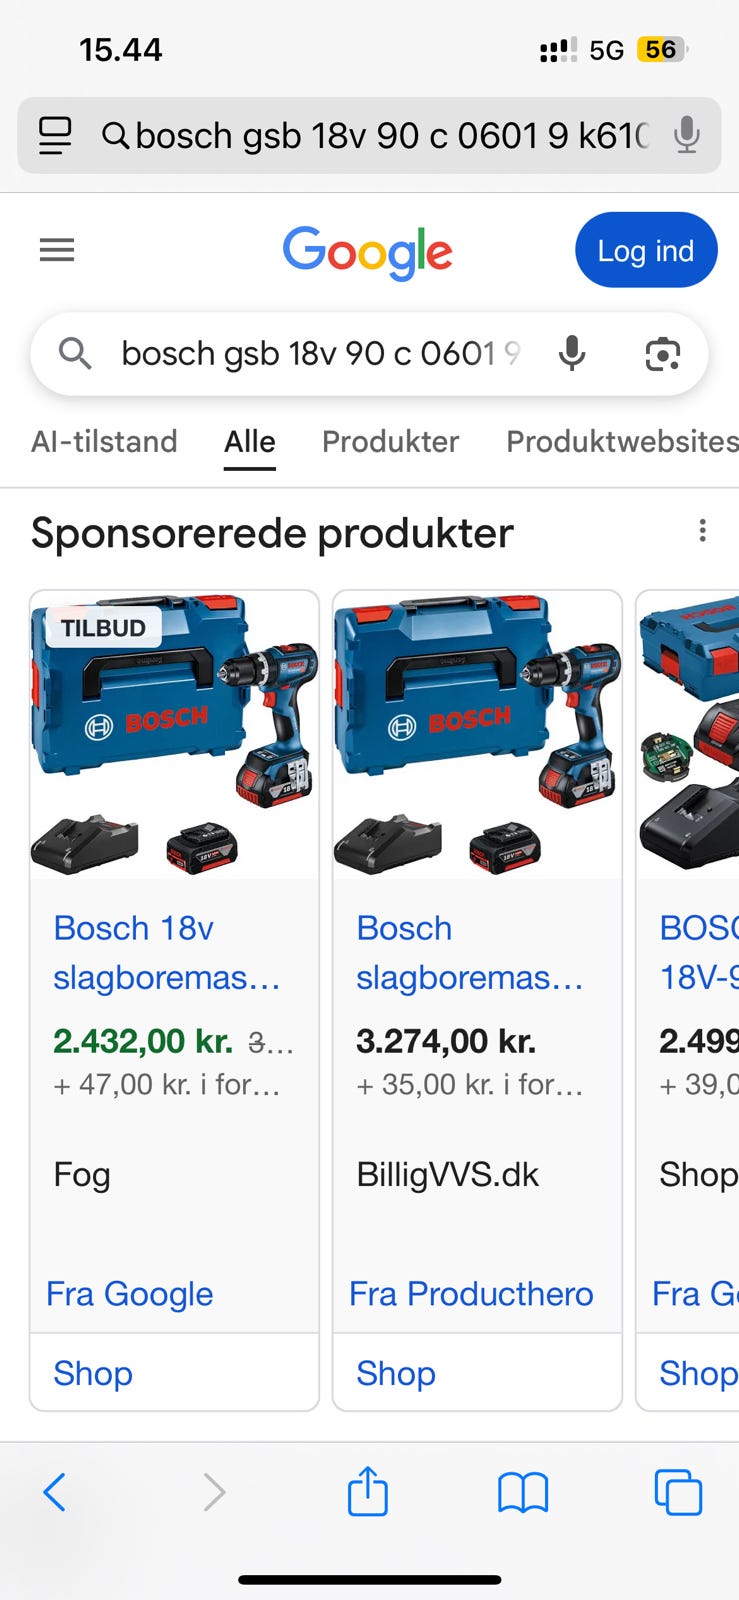The height and width of the screenshot is (1600, 739).
Task: Tap the Safari share icon
Action: 367,1491
